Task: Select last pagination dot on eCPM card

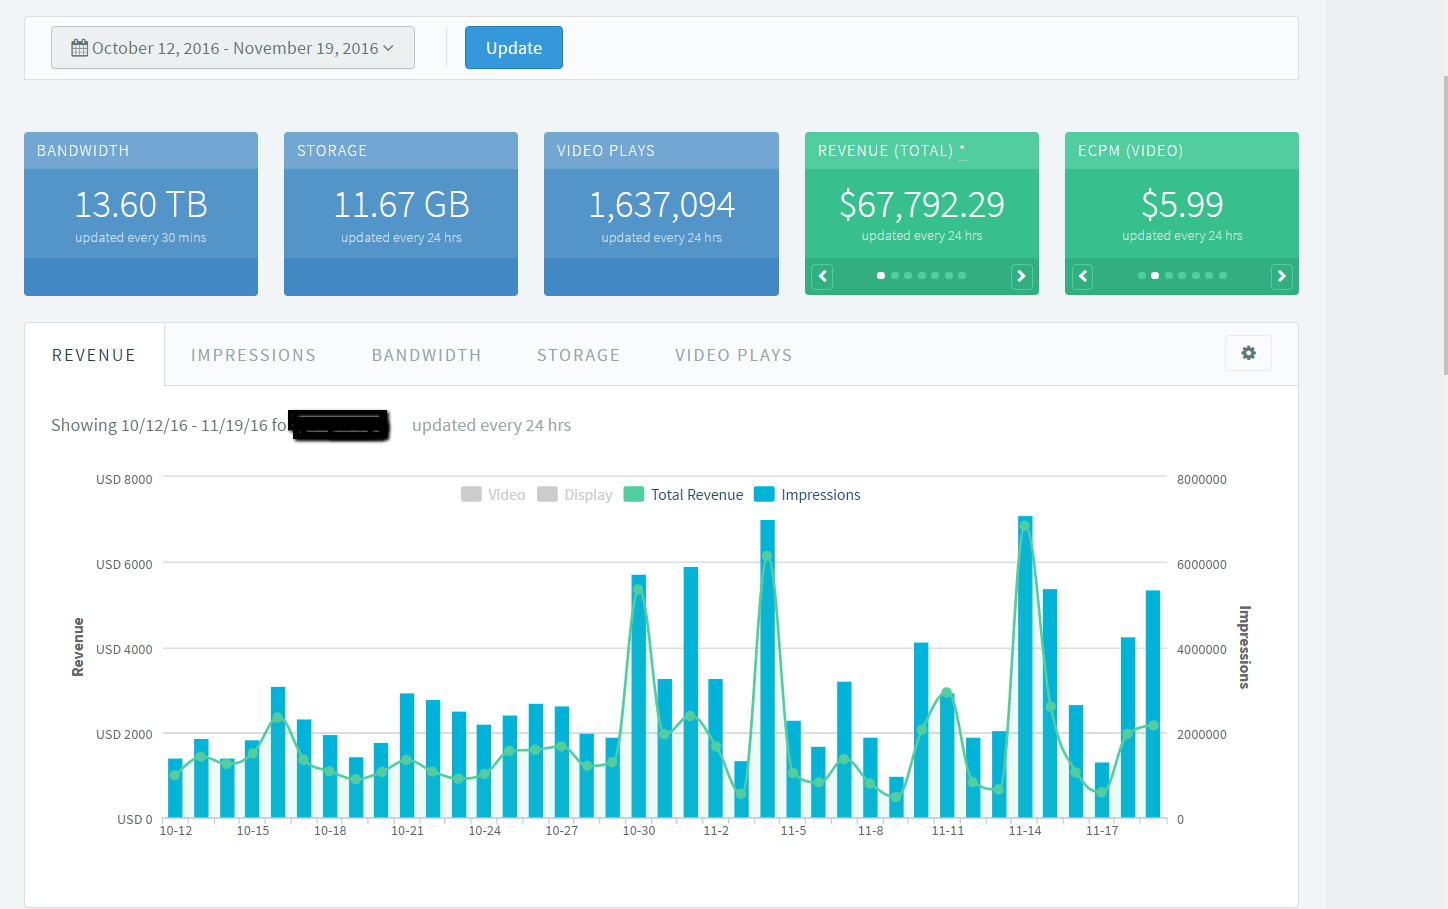Action: [x=1223, y=275]
